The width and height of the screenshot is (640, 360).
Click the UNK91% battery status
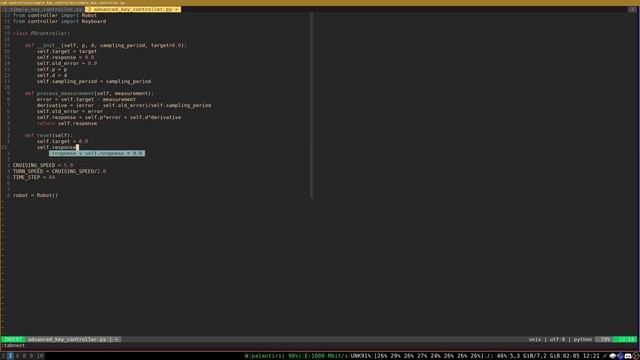(x=361, y=356)
